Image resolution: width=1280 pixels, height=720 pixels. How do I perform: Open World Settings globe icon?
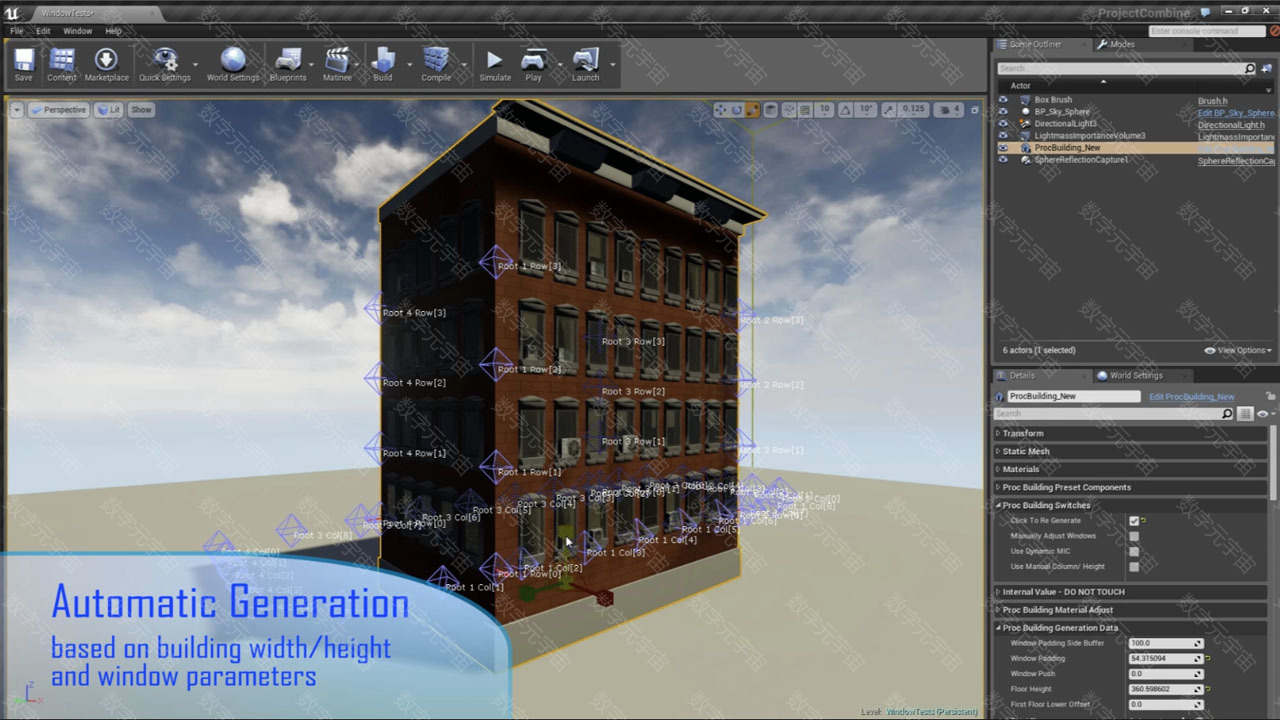(x=232, y=64)
